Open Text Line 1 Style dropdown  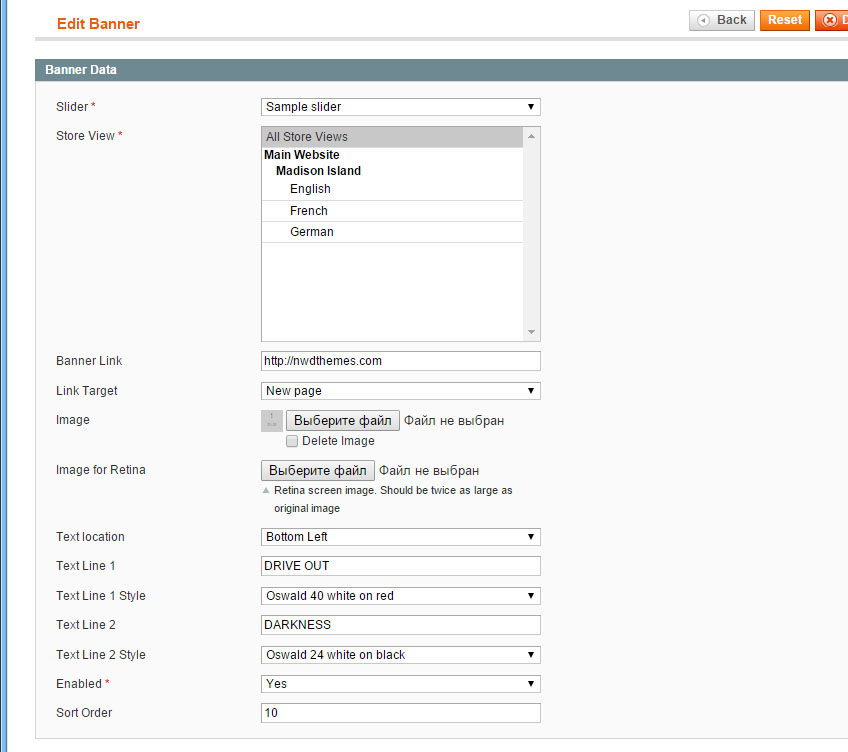(401, 596)
